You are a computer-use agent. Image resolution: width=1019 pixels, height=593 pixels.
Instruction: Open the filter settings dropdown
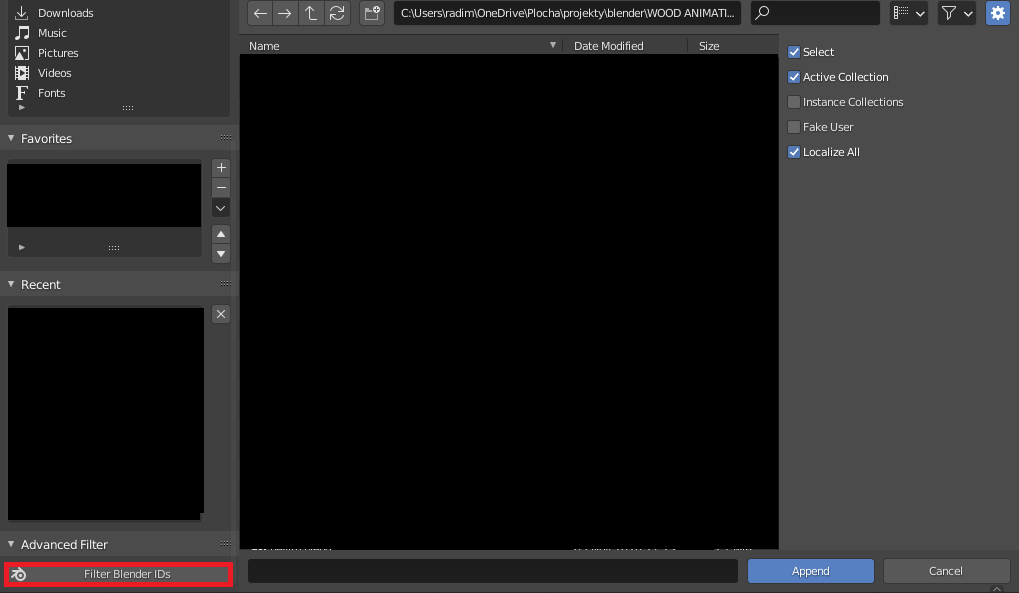click(957, 13)
